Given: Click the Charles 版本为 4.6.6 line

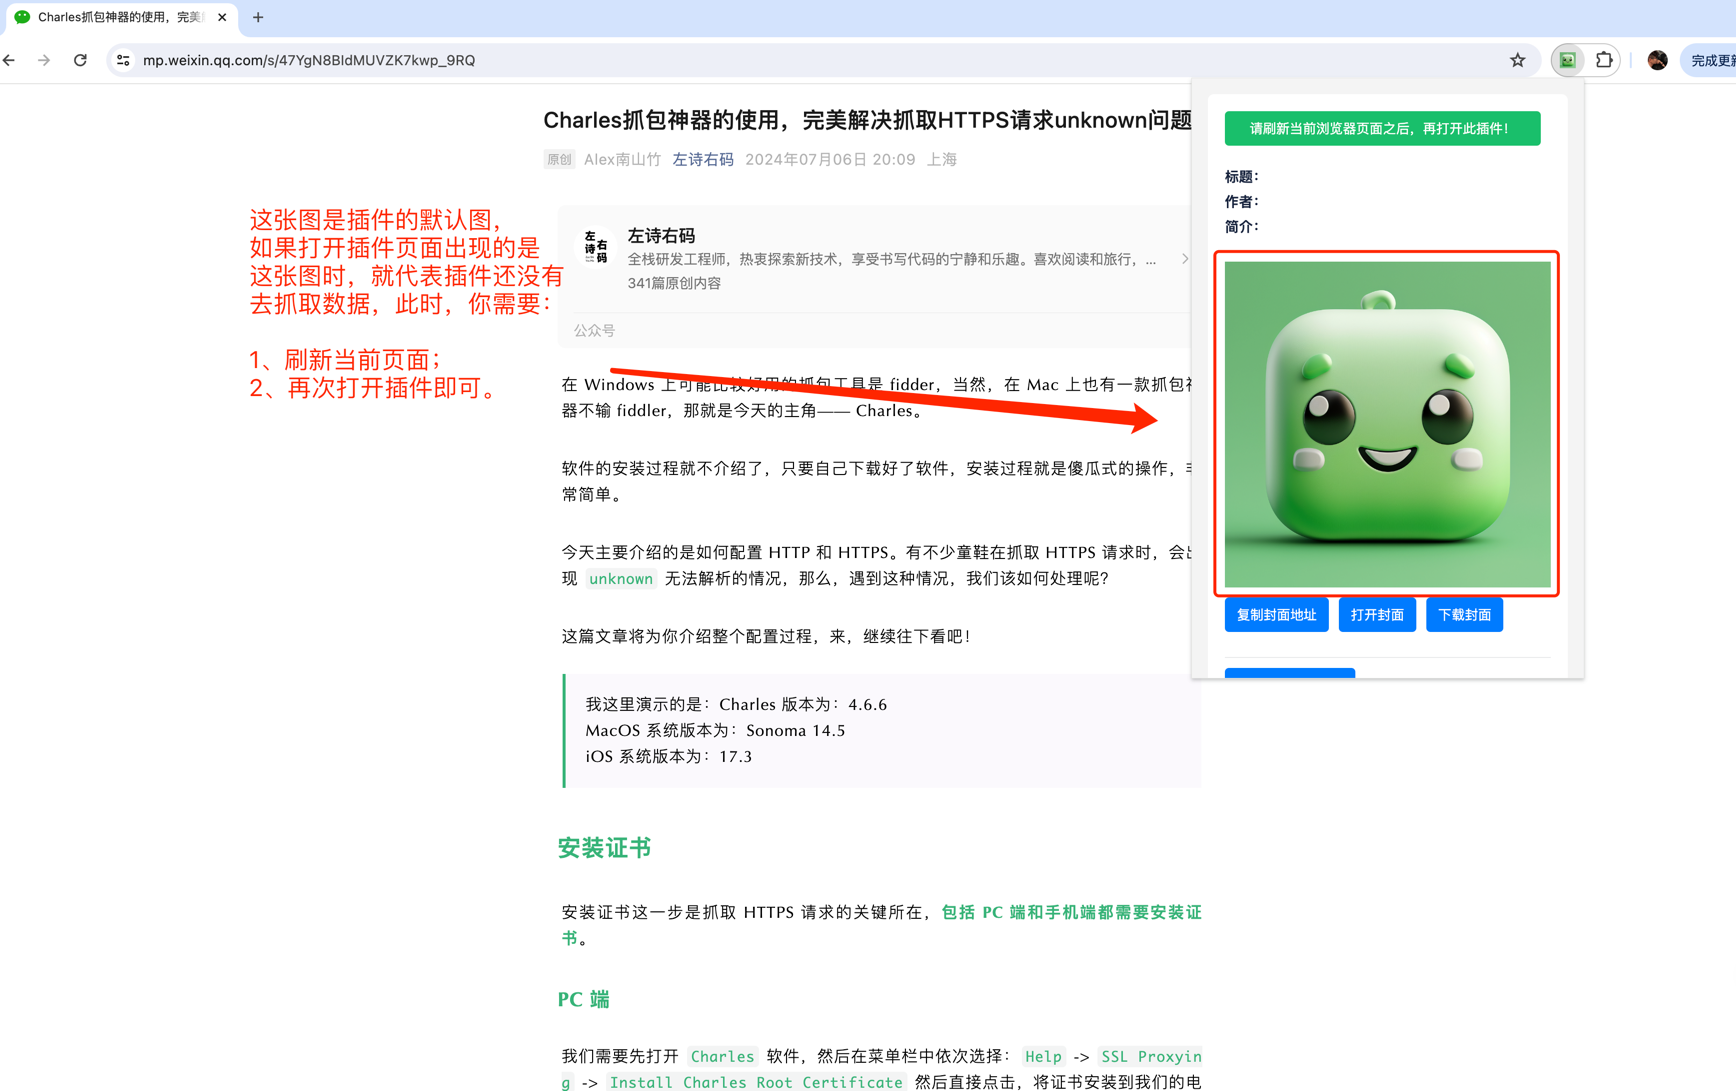Looking at the screenshot, I should pos(736,704).
